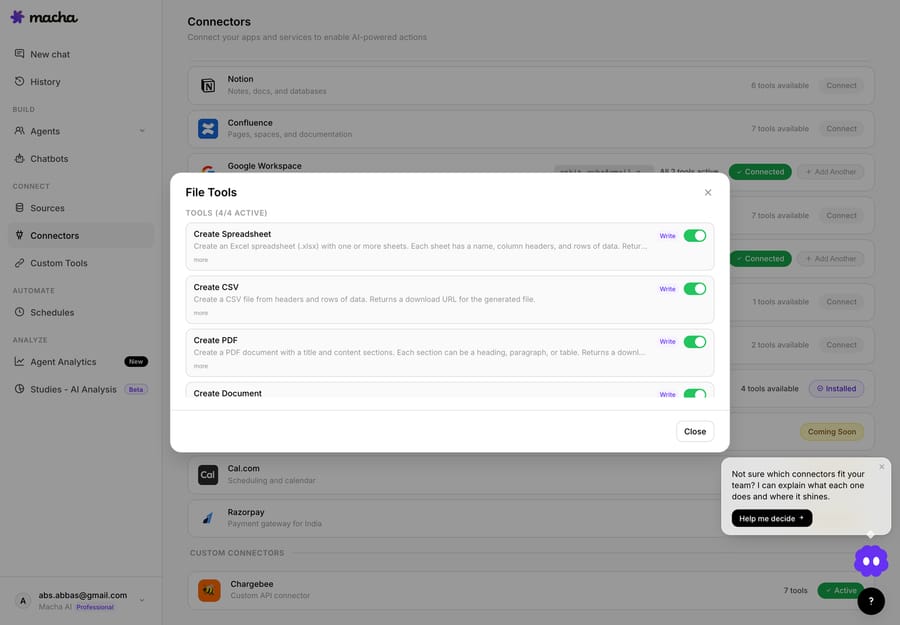Click the Write tag on Create CSV

(668, 289)
